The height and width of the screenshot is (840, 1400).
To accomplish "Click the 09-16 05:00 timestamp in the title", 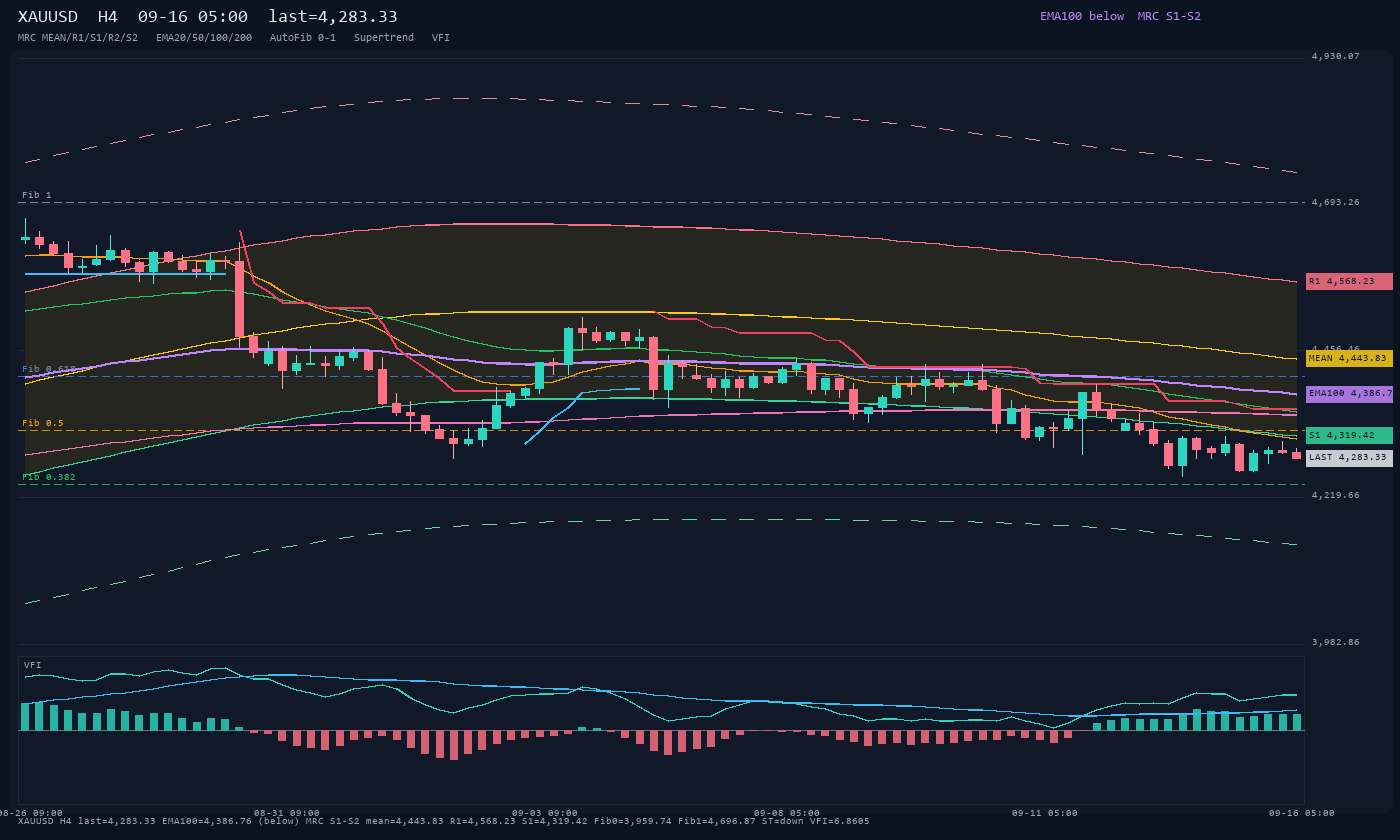I will click(193, 17).
